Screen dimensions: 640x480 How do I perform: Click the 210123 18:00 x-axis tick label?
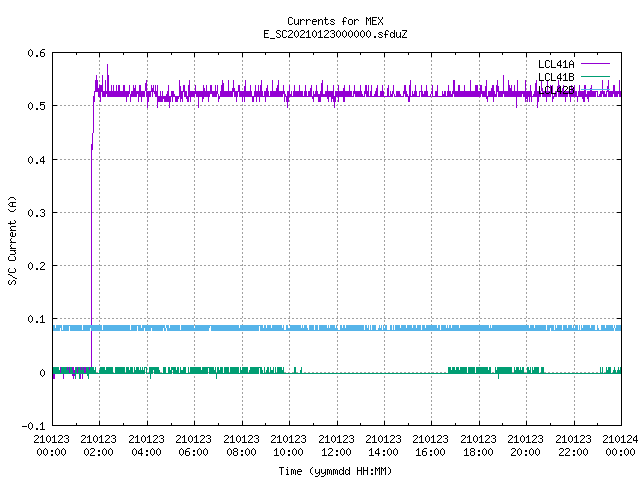click(x=478, y=446)
